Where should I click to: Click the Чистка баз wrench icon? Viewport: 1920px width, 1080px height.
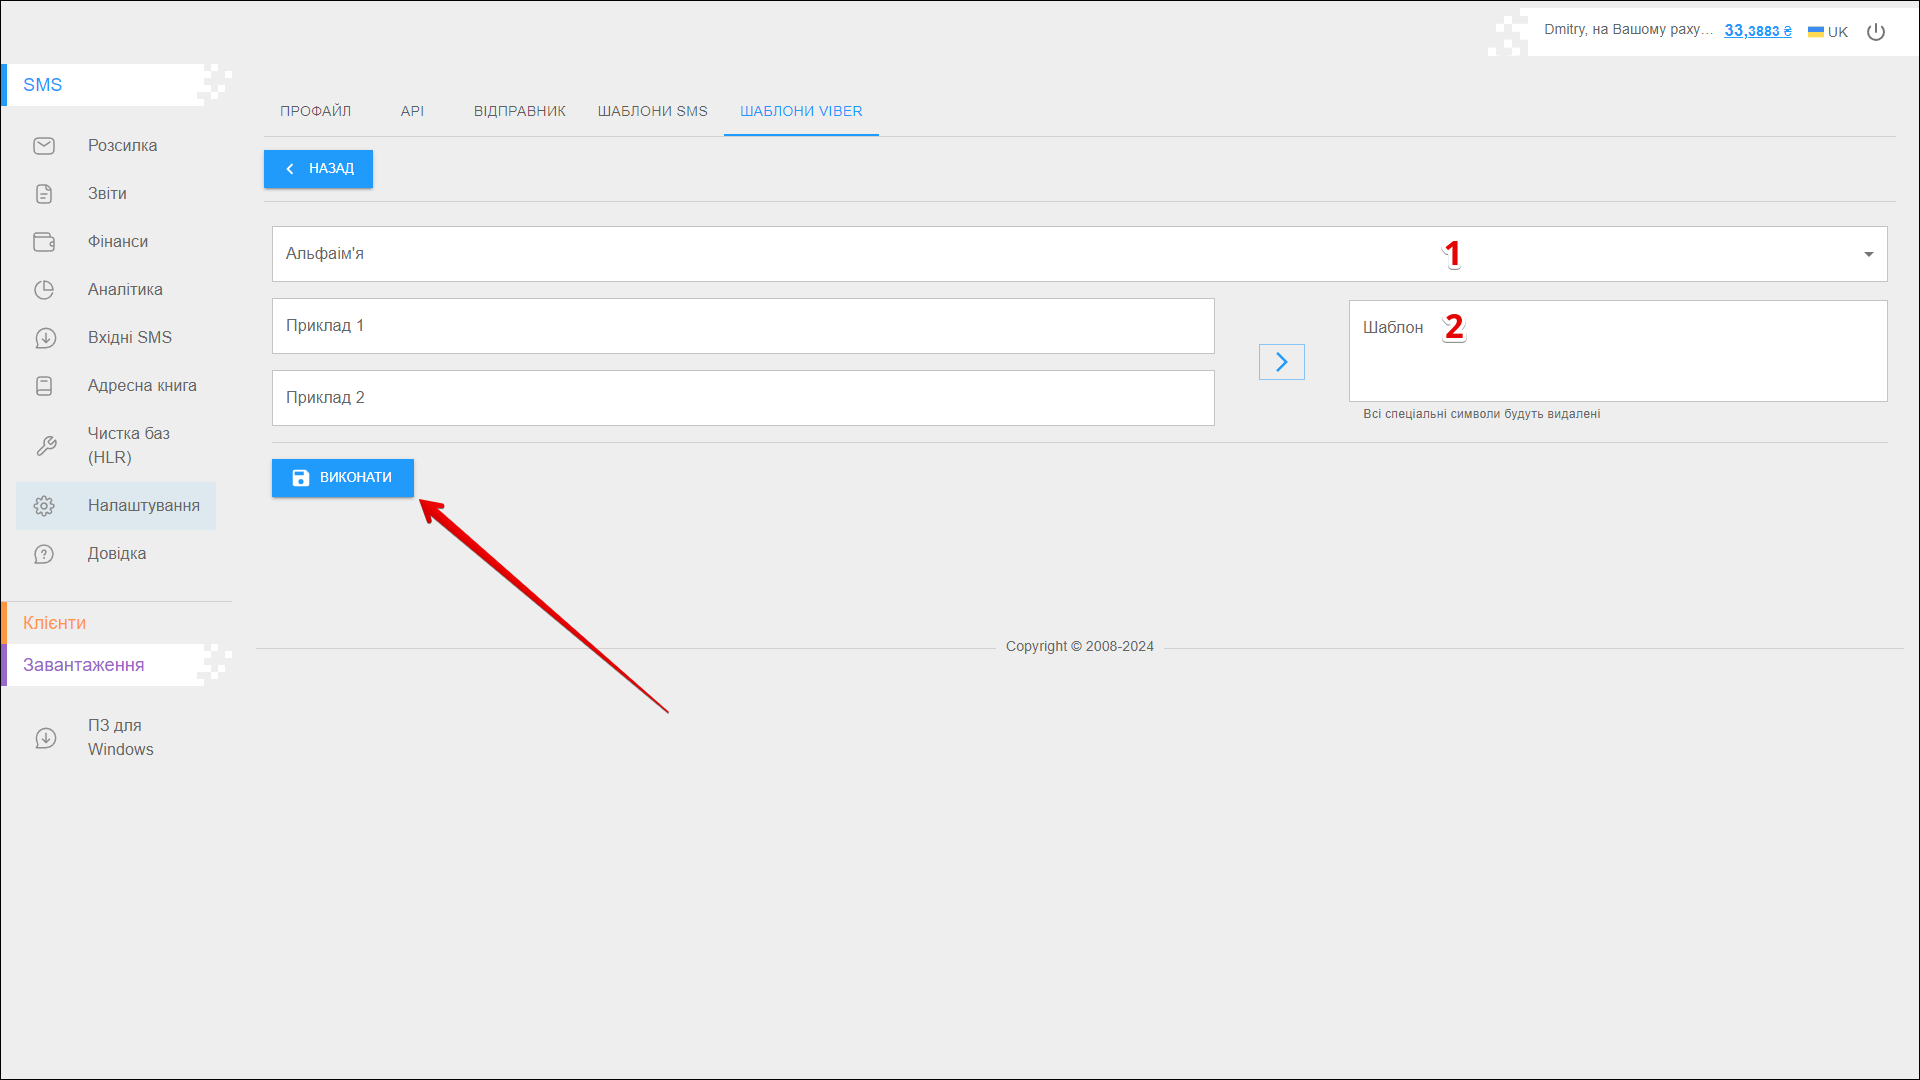tap(46, 446)
